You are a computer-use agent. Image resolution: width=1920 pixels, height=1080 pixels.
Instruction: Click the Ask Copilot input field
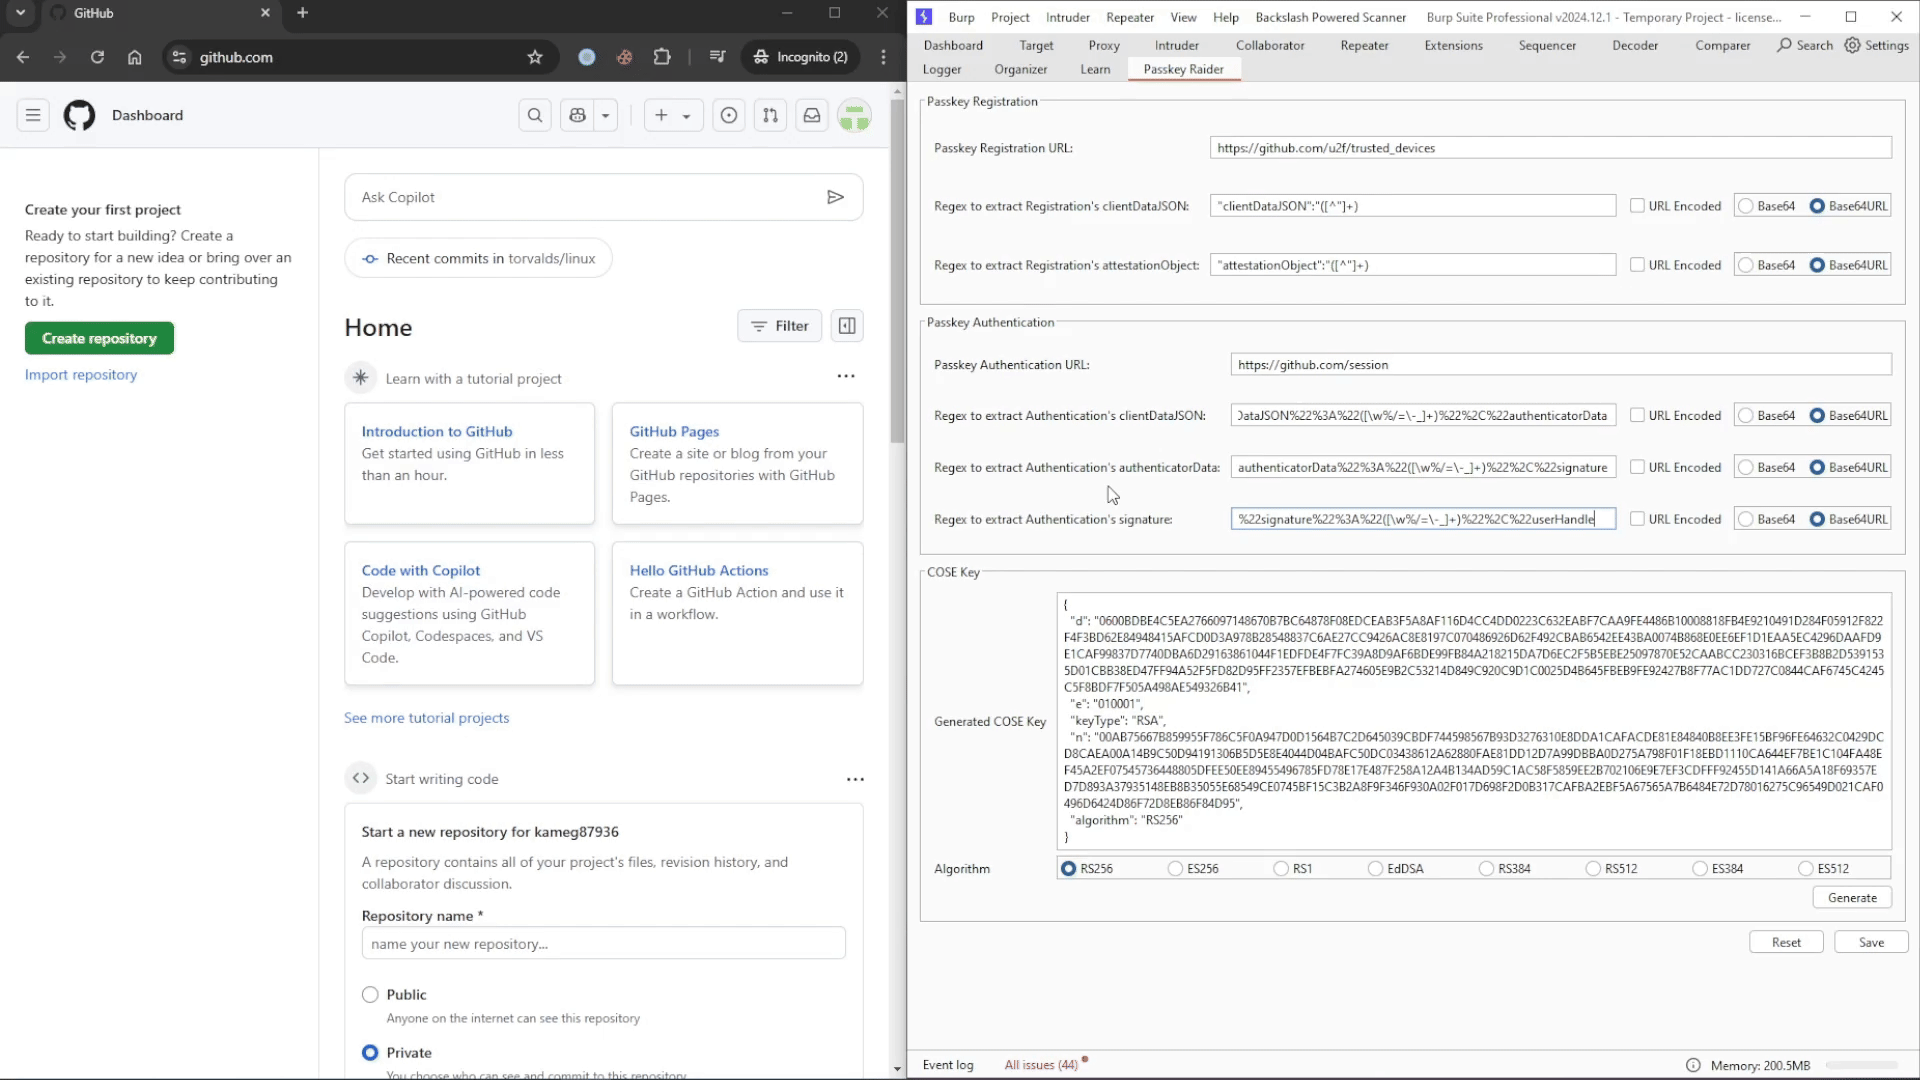point(604,197)
